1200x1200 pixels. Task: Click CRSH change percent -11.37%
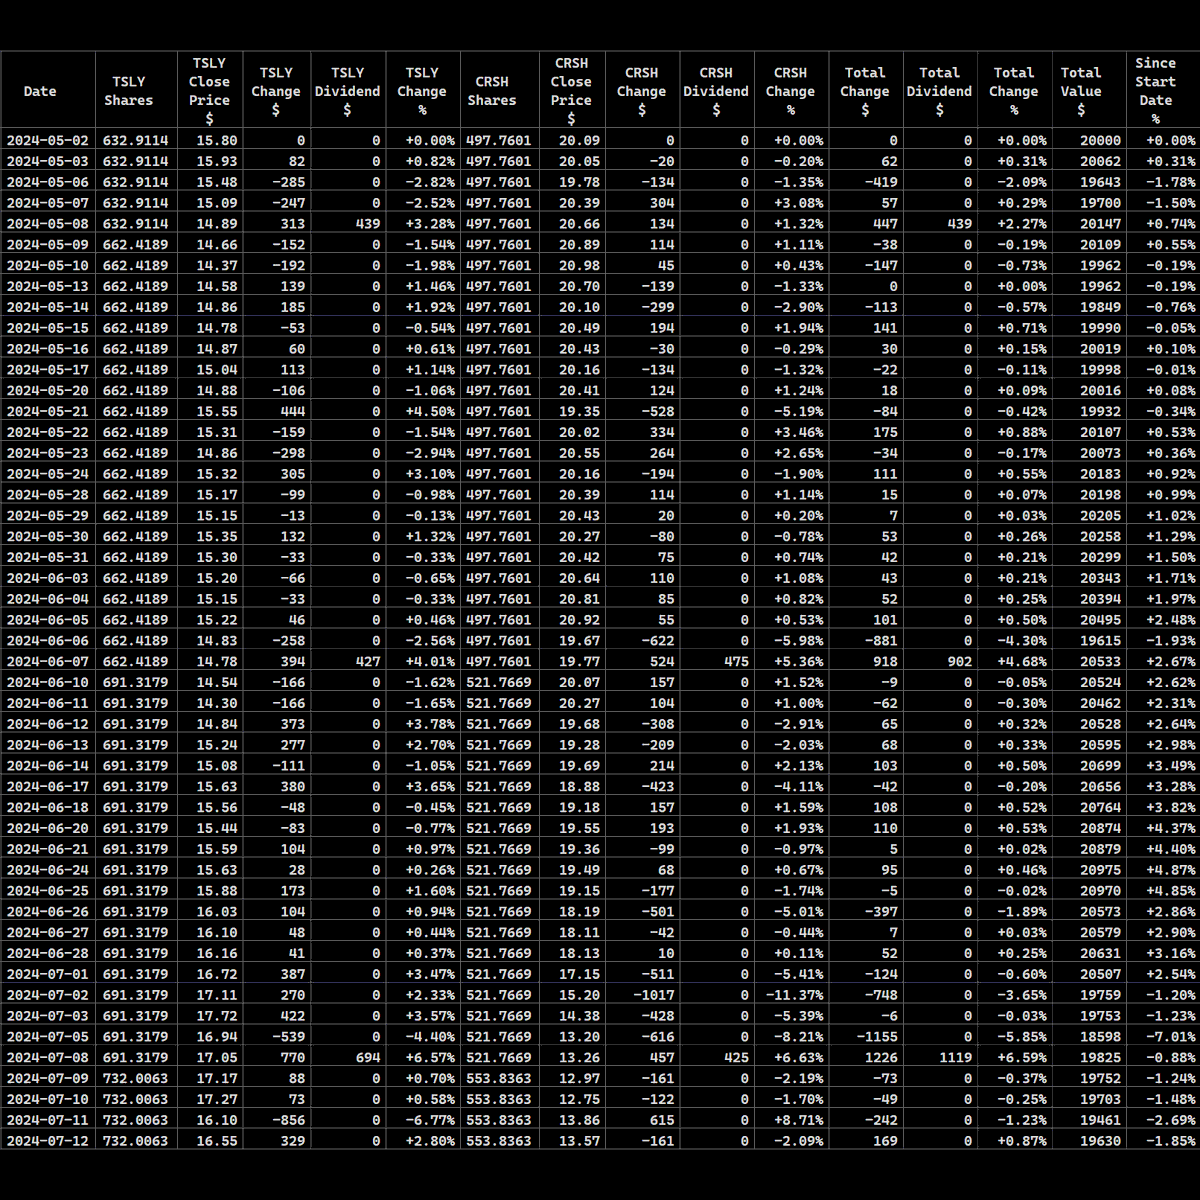pyautogui.click(x=795, y=995)
